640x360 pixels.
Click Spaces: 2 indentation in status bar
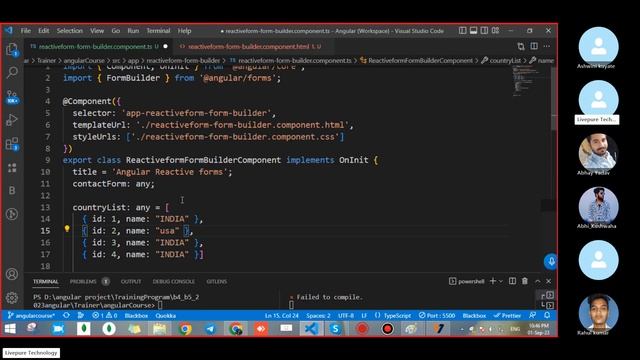click(318, 316)
